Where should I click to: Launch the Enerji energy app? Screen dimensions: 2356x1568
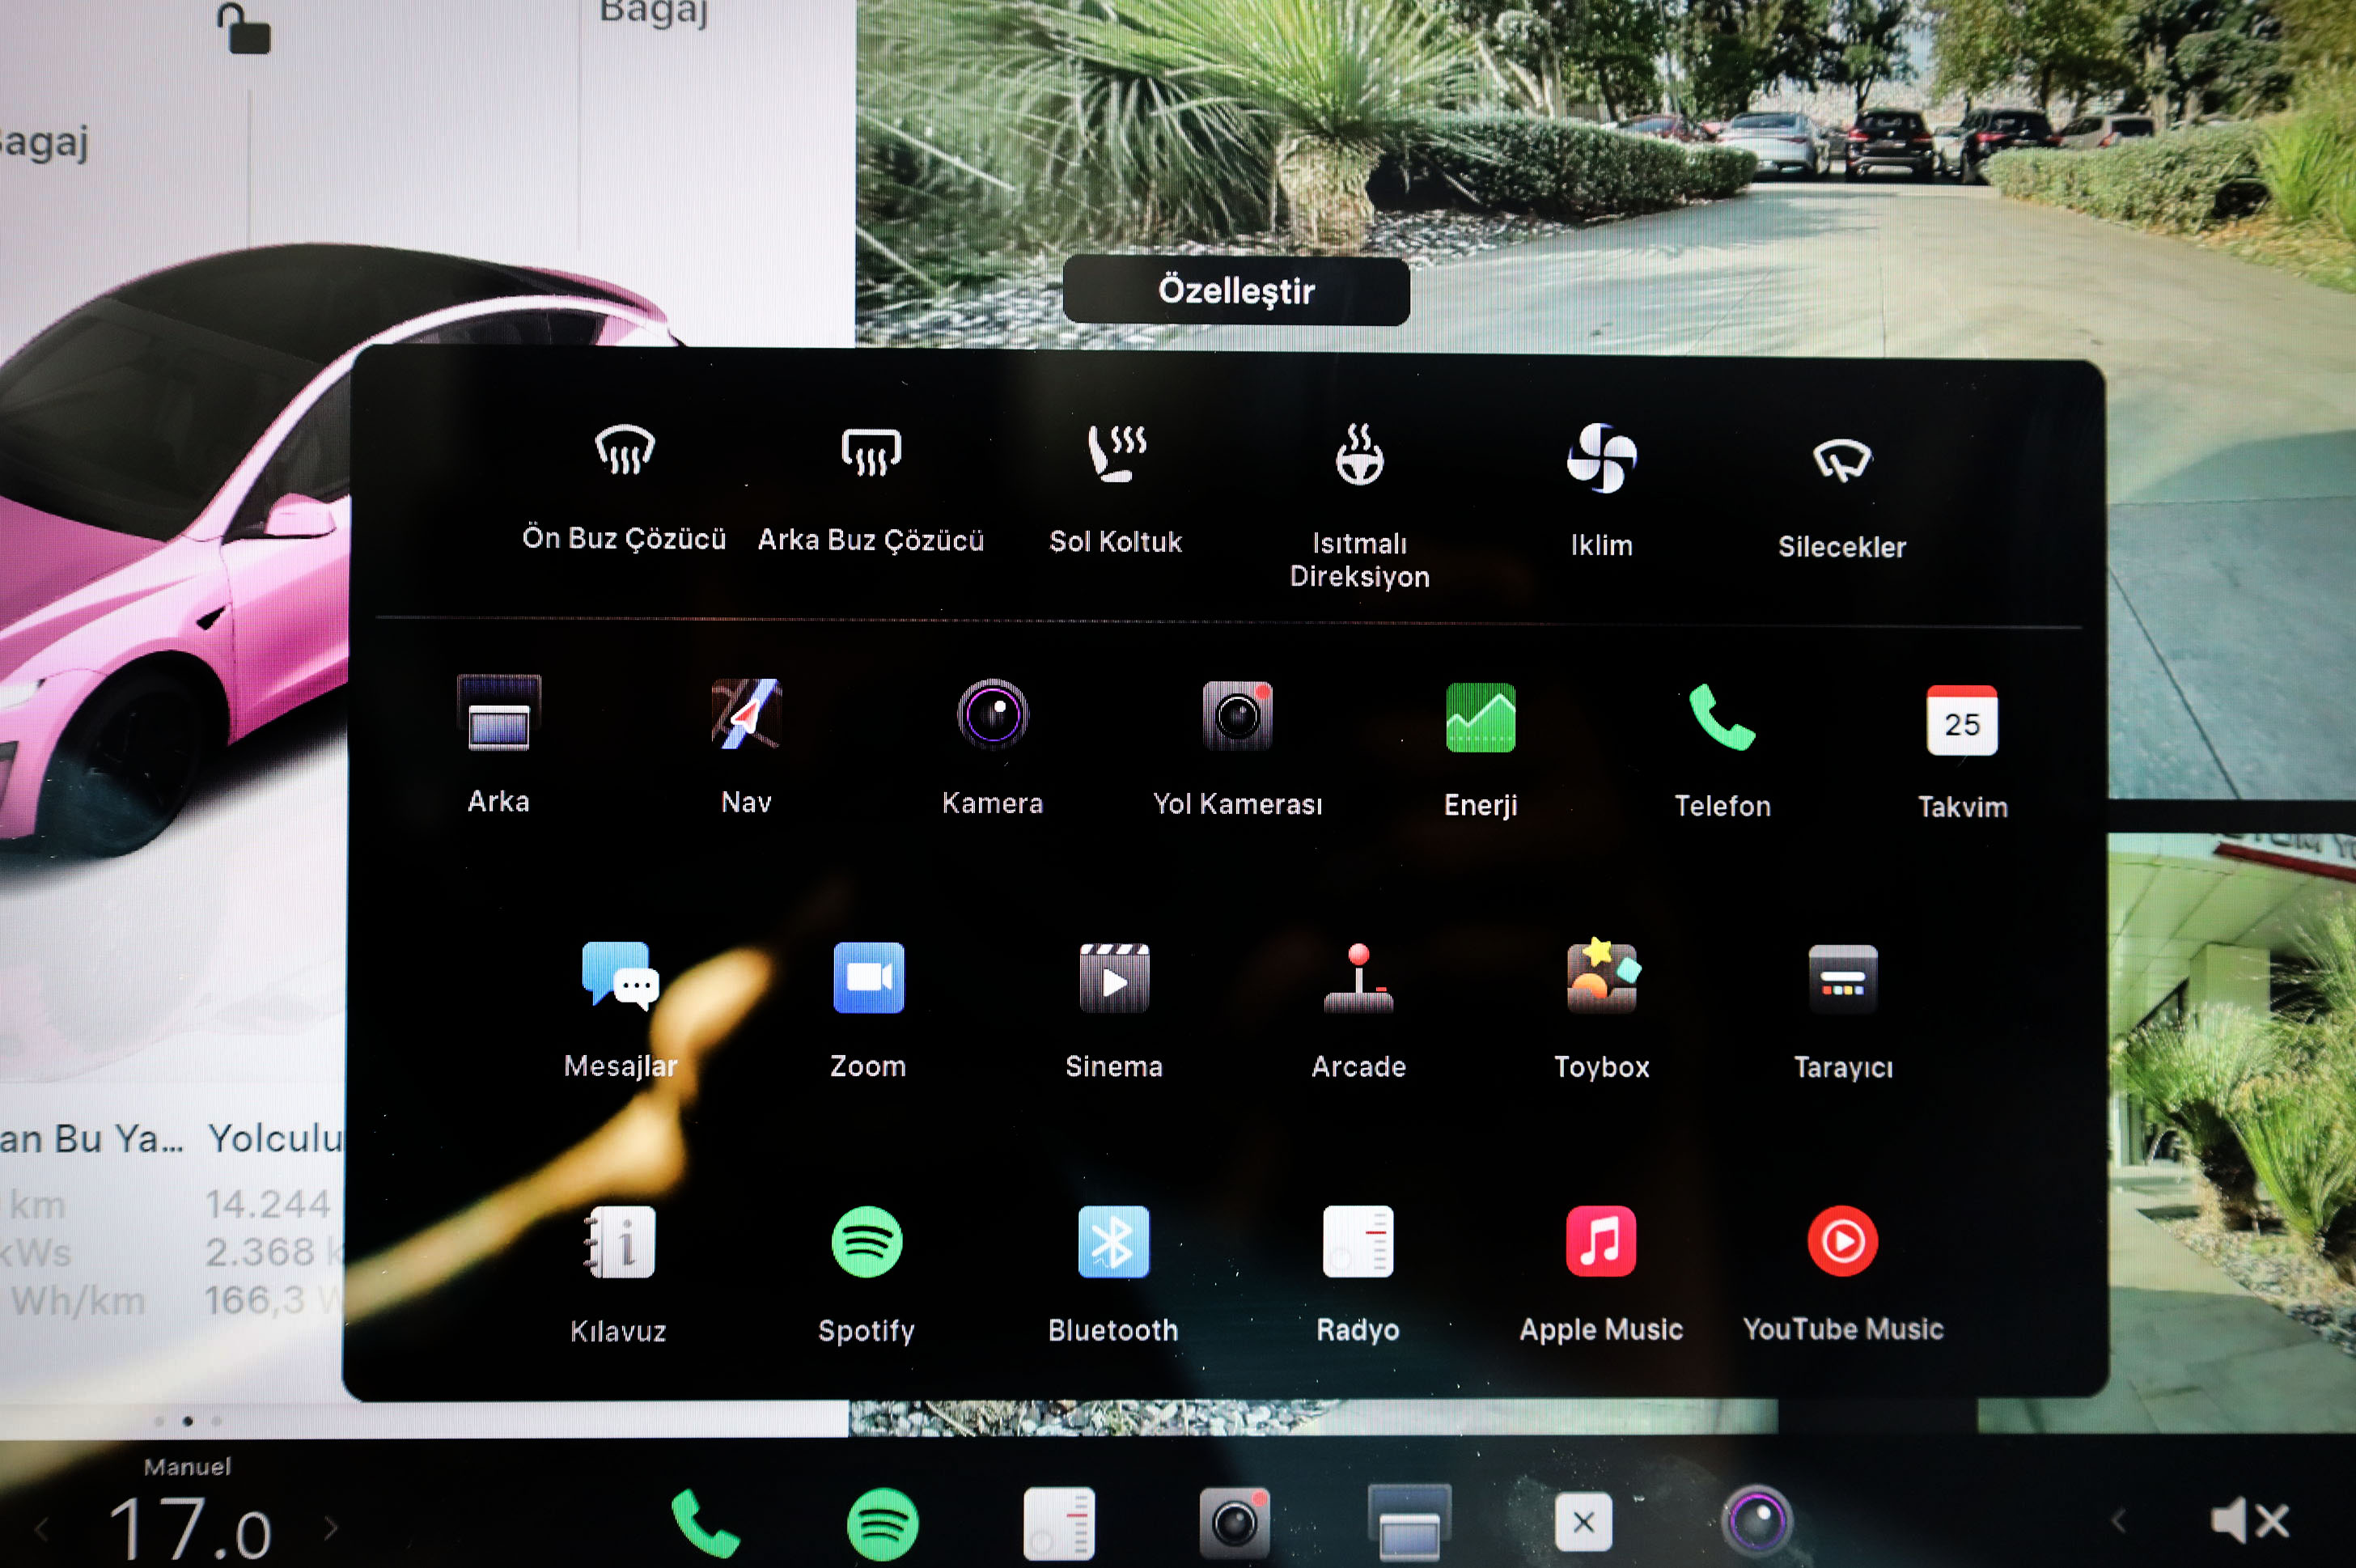1480,718
